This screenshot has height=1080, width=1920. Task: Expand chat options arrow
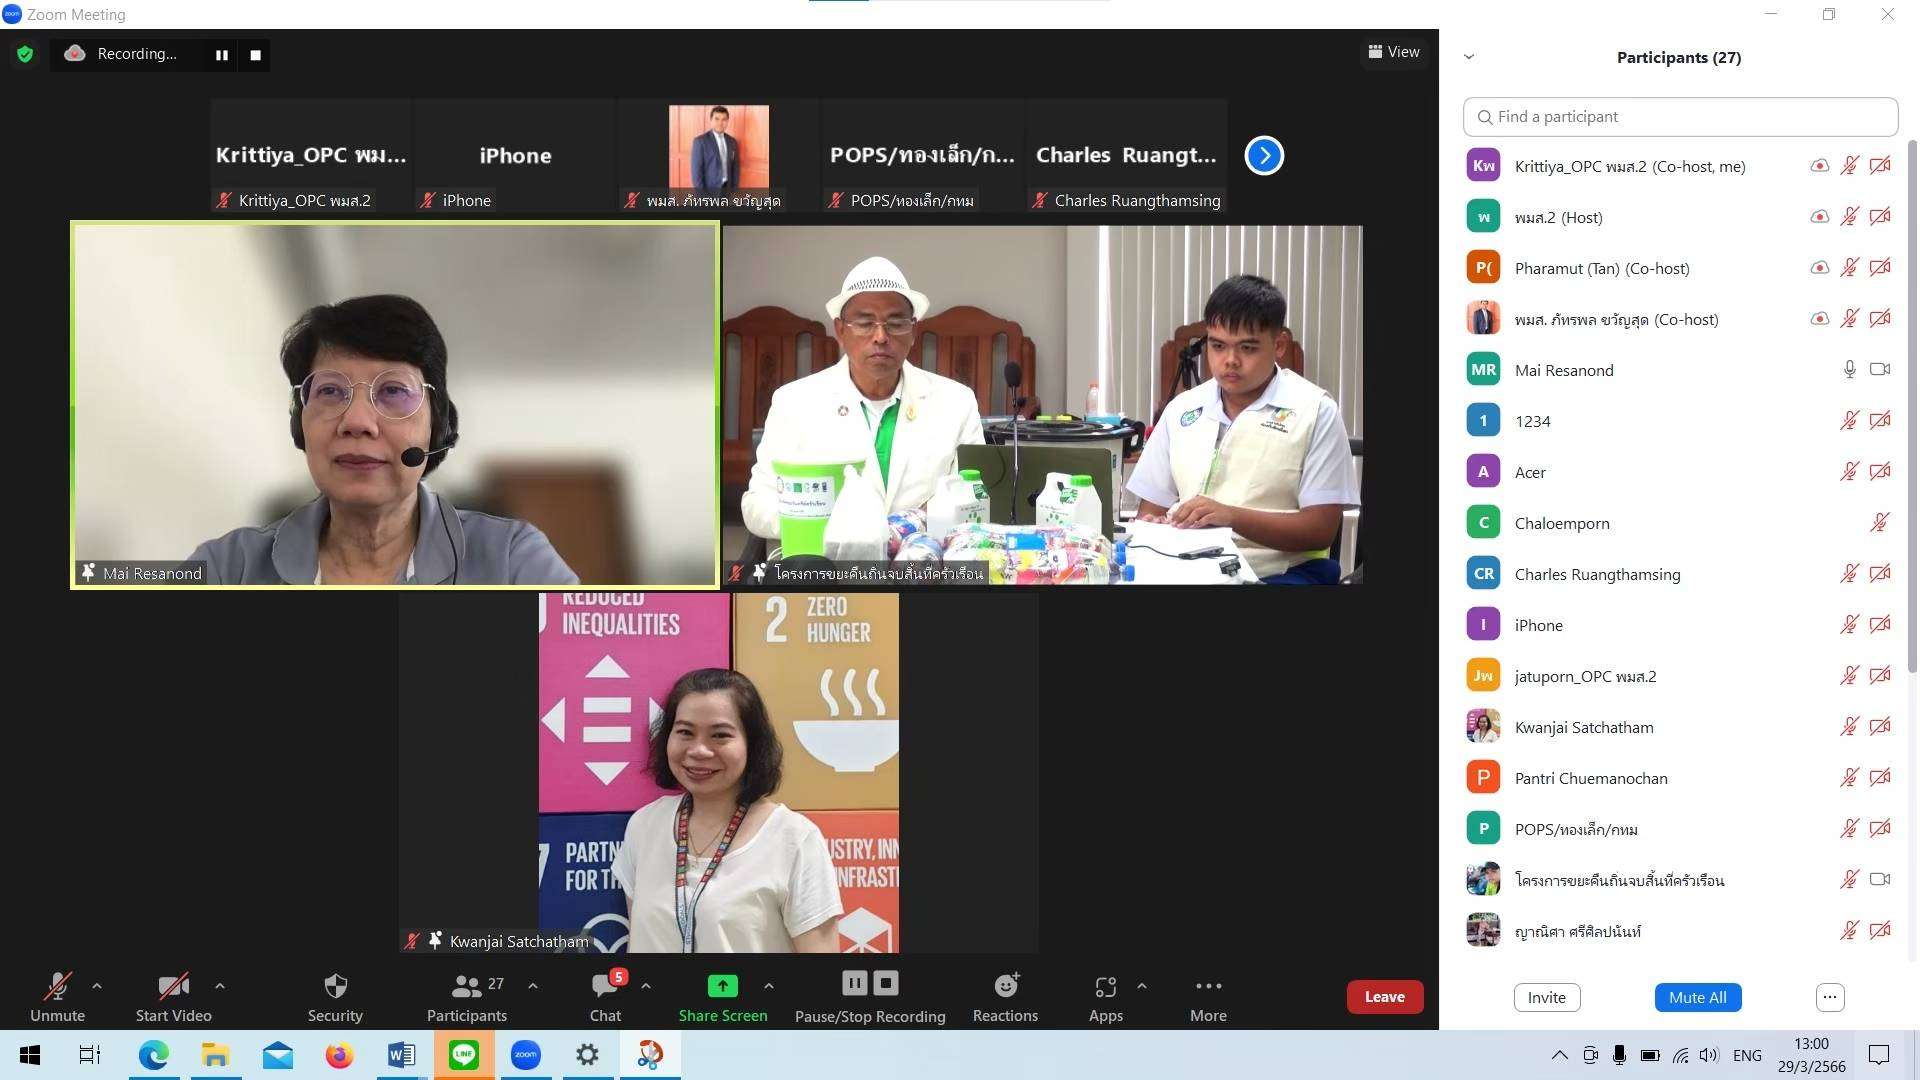point(646,986)
